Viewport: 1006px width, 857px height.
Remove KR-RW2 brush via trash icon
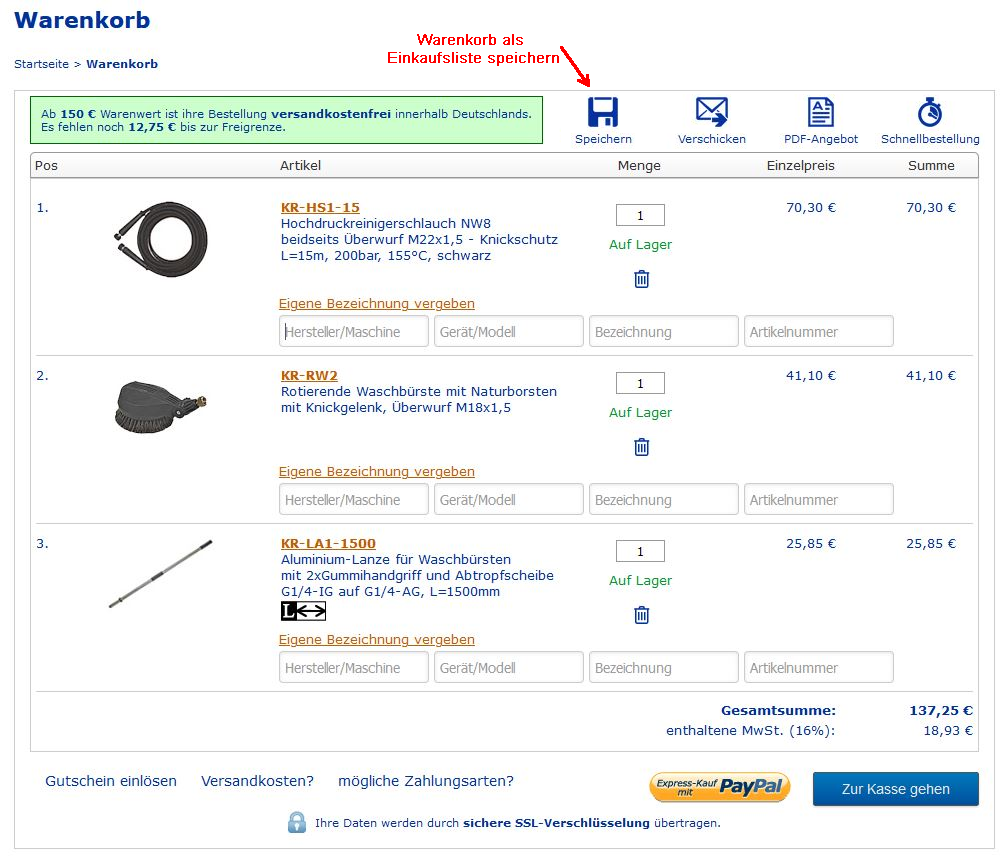coord(641,447)
